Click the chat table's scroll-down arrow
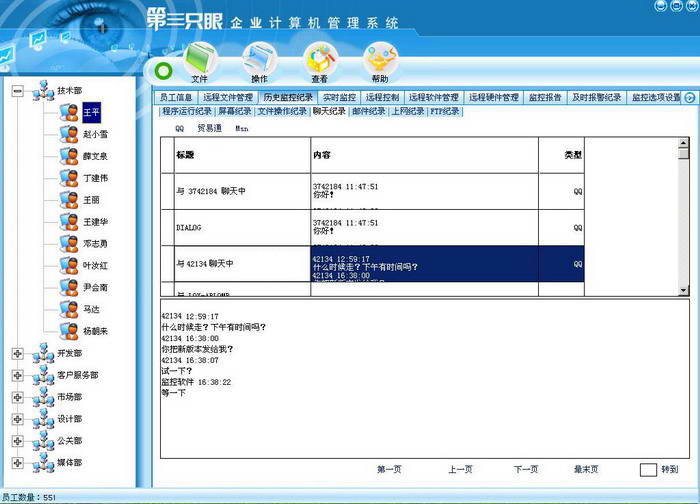Screen dimensions: 700x504 [x=684, y=290]
